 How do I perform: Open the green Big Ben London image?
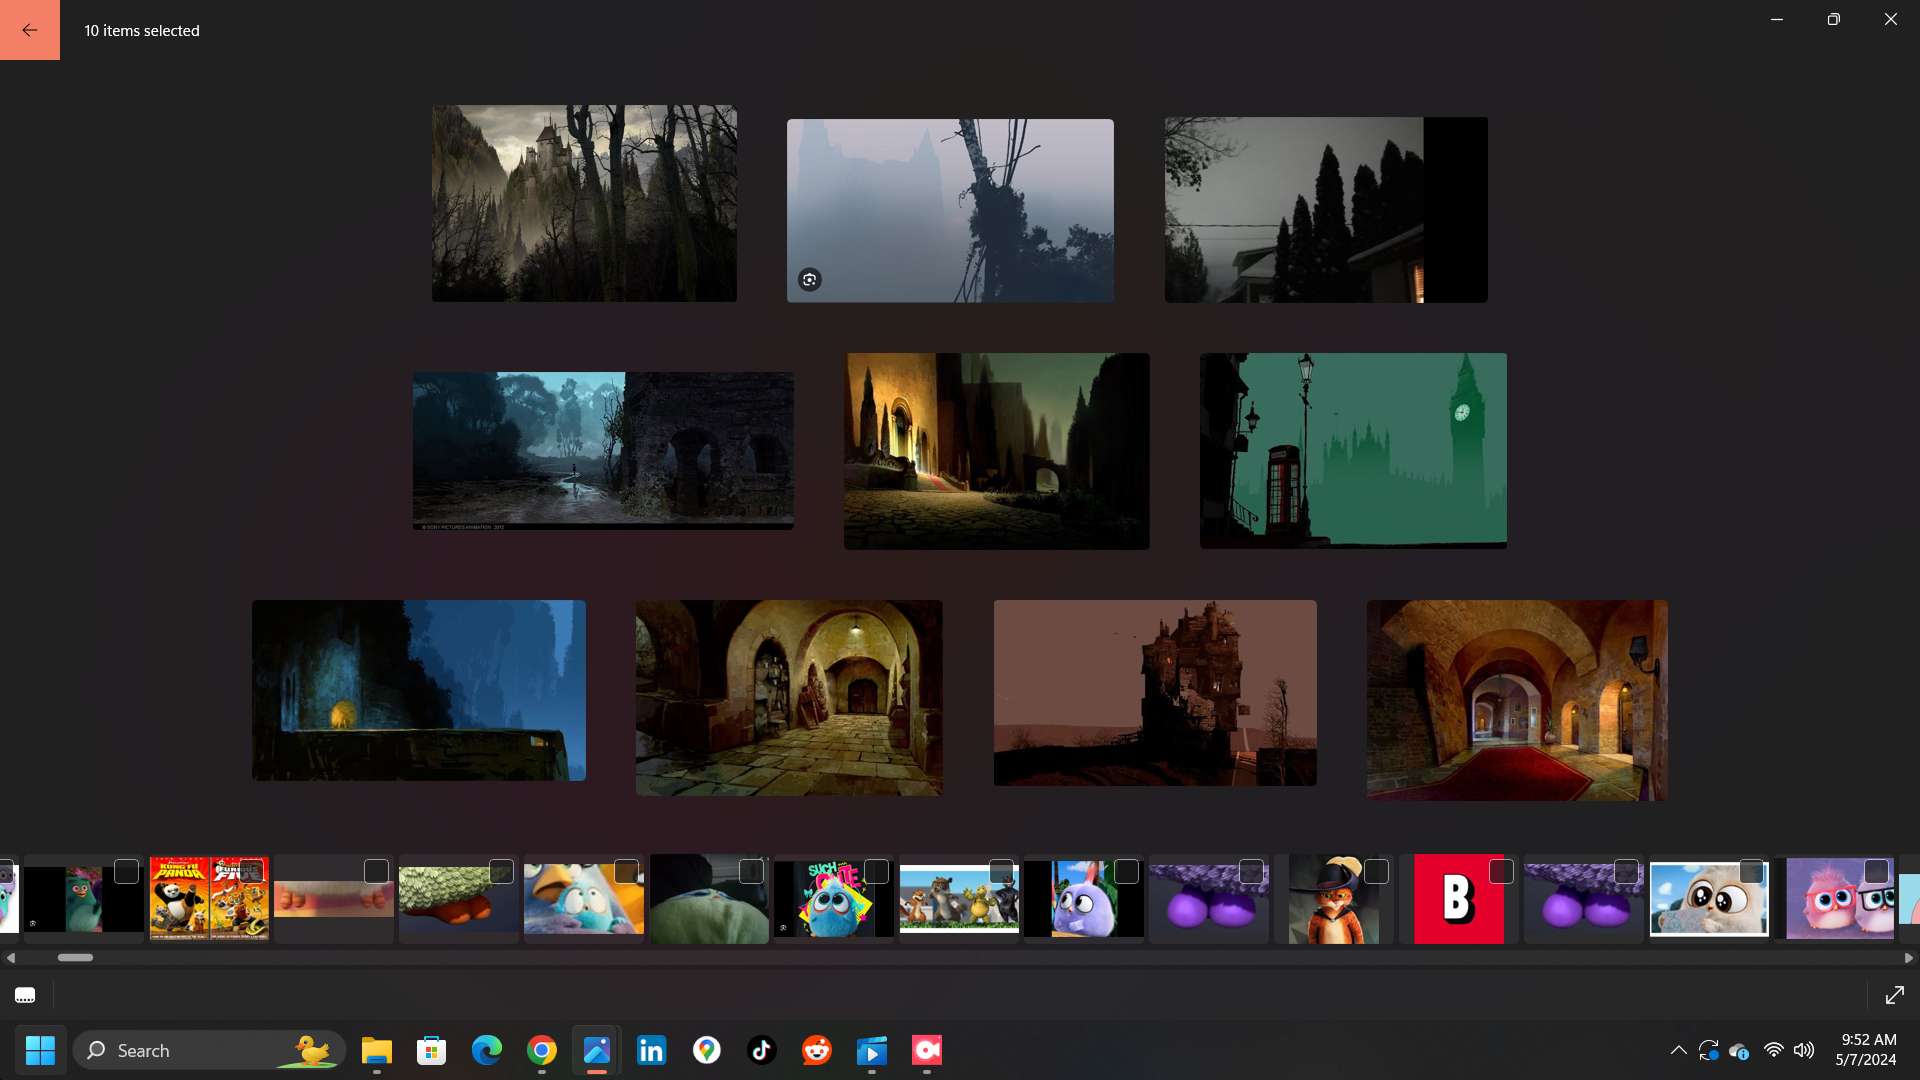[1353, 451]
